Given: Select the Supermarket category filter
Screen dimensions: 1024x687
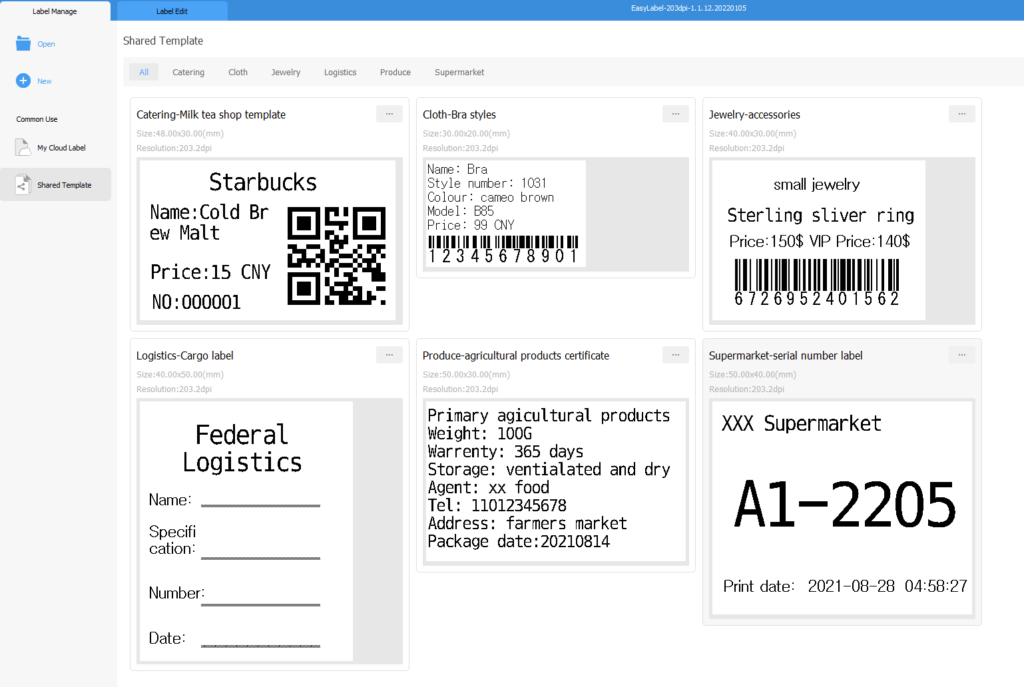Looking at the screenshot, I should [459, 72].
